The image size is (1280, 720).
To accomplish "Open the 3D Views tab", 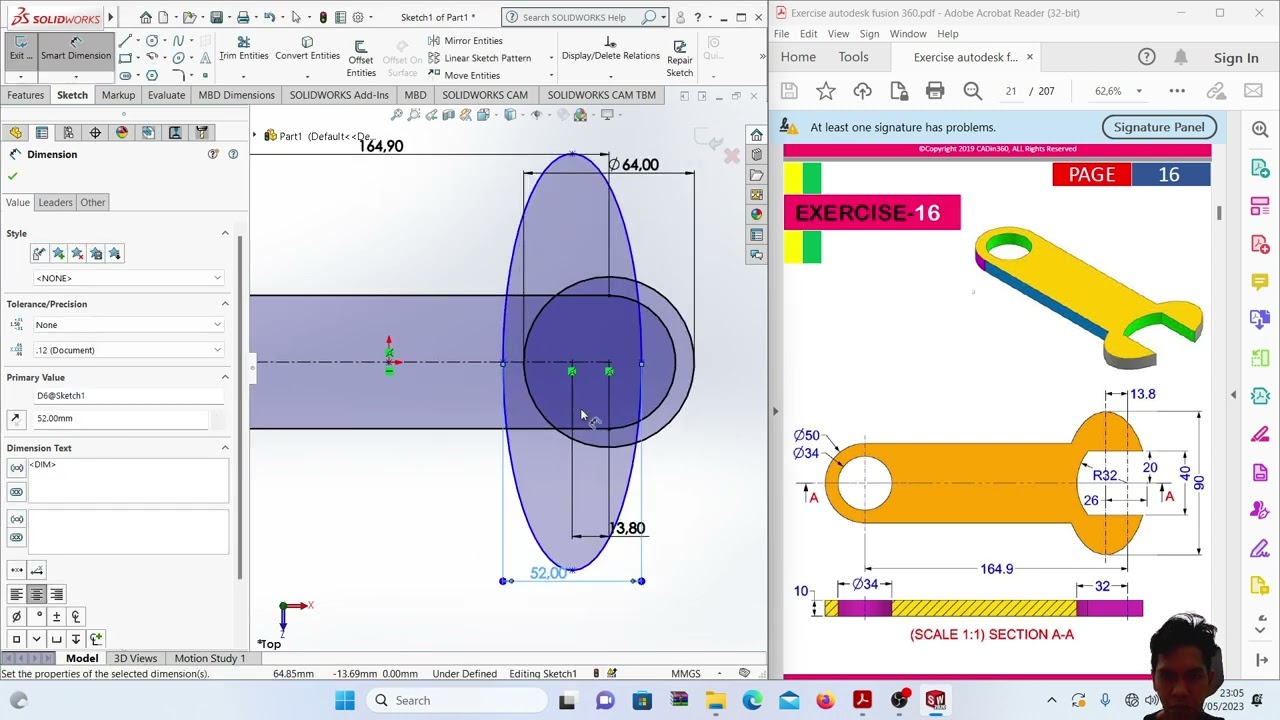I will tap(135, 658).
